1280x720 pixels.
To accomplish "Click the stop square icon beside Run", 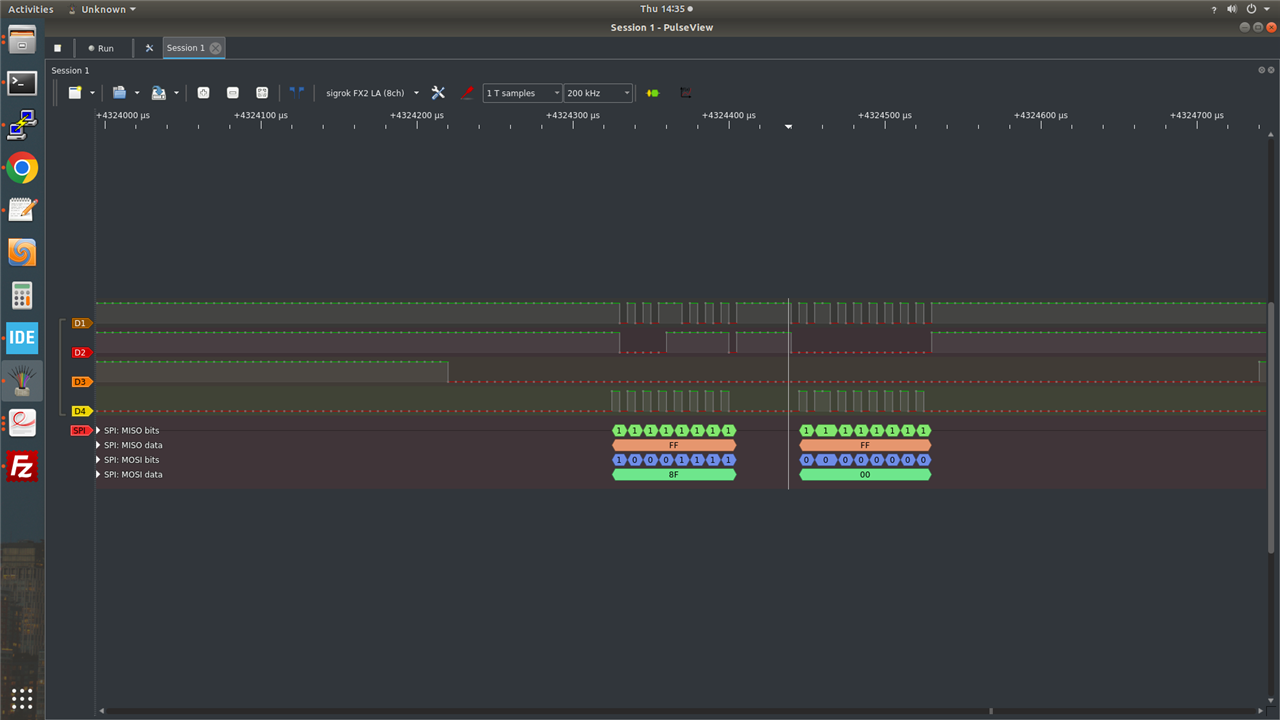I will coord(58,48).
